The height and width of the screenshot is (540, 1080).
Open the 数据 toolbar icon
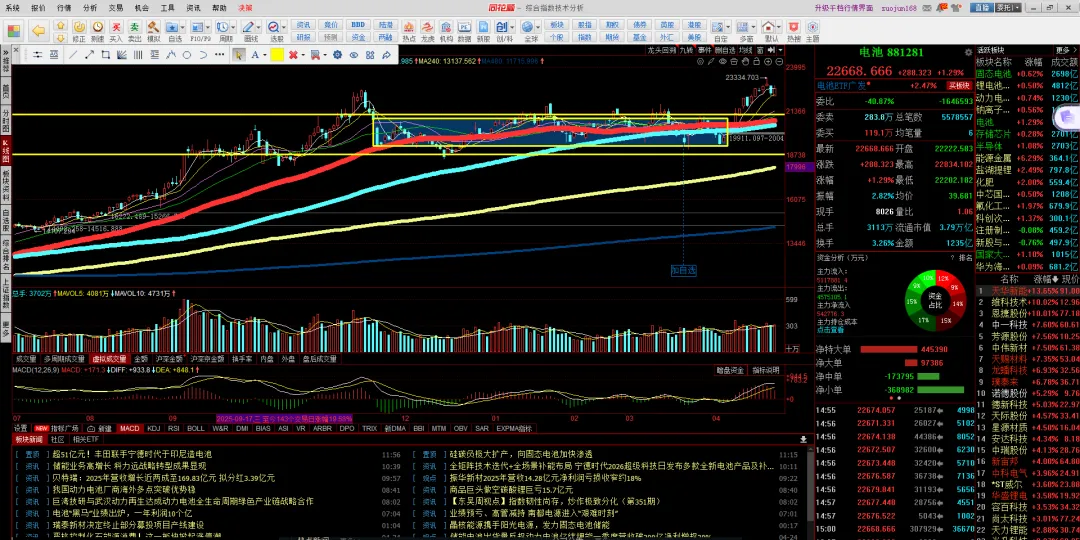[464, 26]
